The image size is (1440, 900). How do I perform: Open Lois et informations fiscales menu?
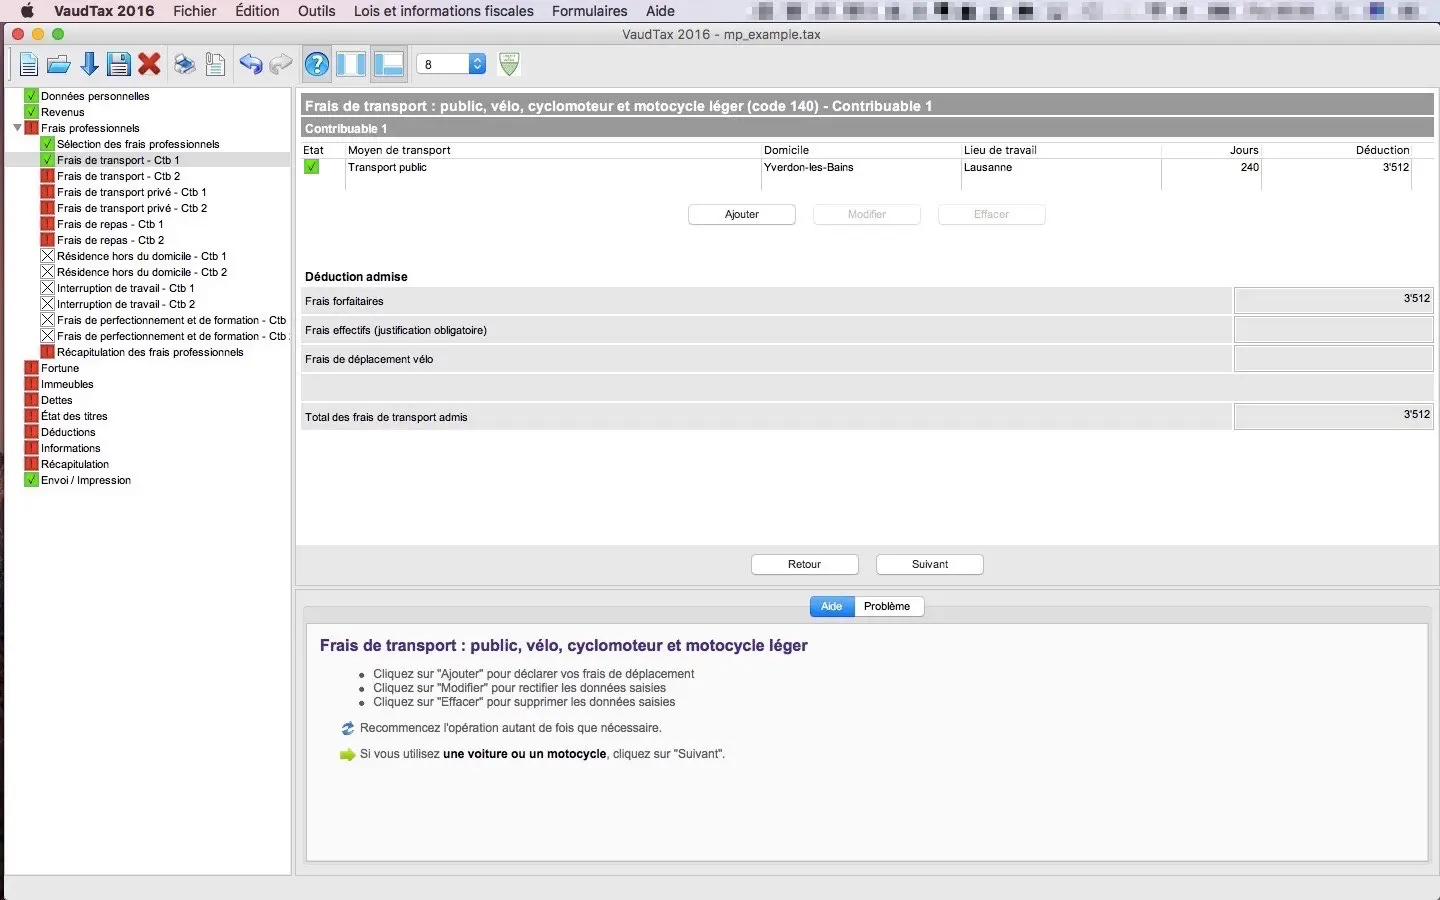pos(444,11)
